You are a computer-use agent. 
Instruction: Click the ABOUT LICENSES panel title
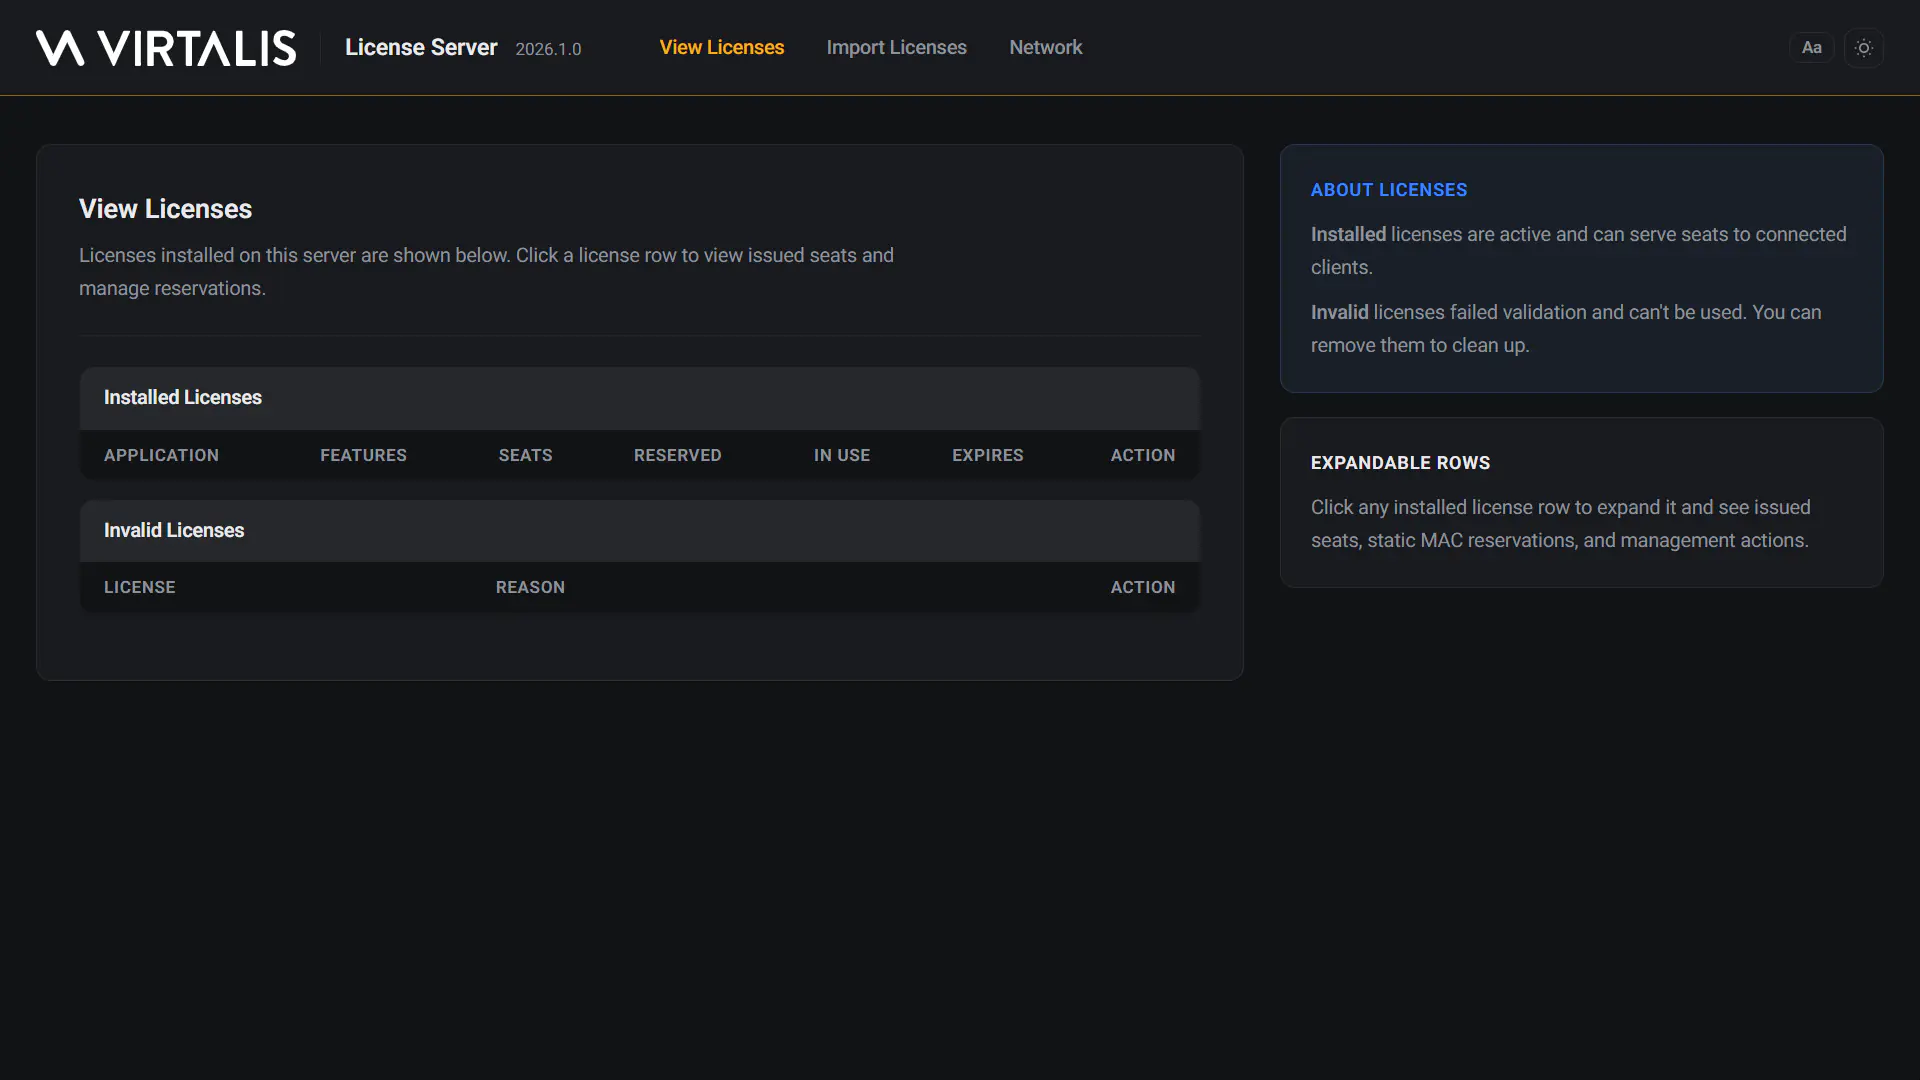click(1389, 190)
